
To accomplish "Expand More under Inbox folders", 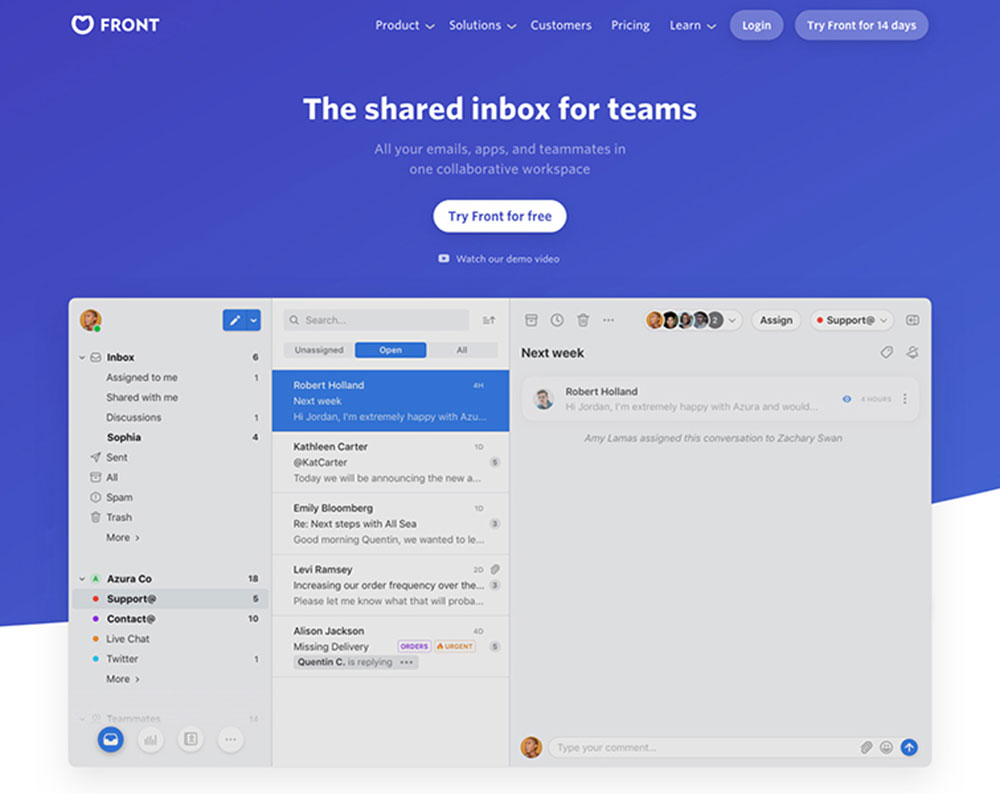I will (122, 538).
